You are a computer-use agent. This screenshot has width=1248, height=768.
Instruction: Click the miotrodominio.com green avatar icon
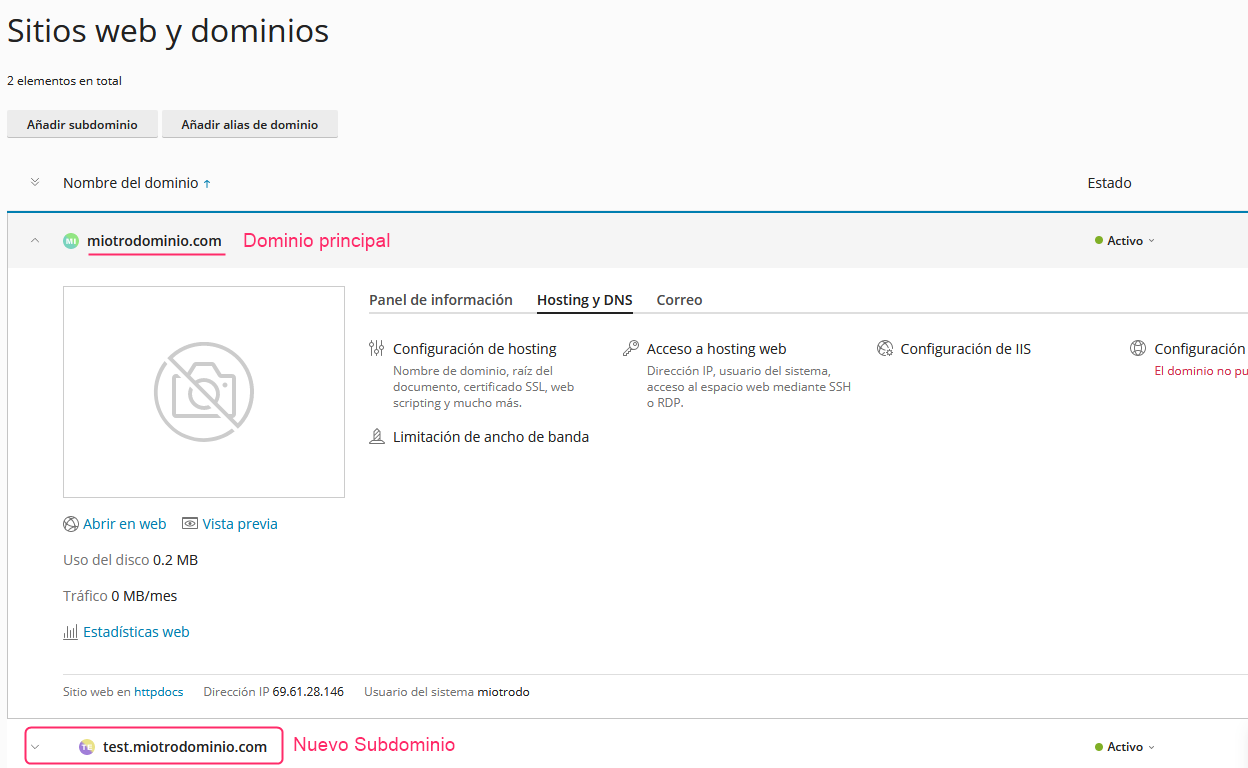point(71,241)
